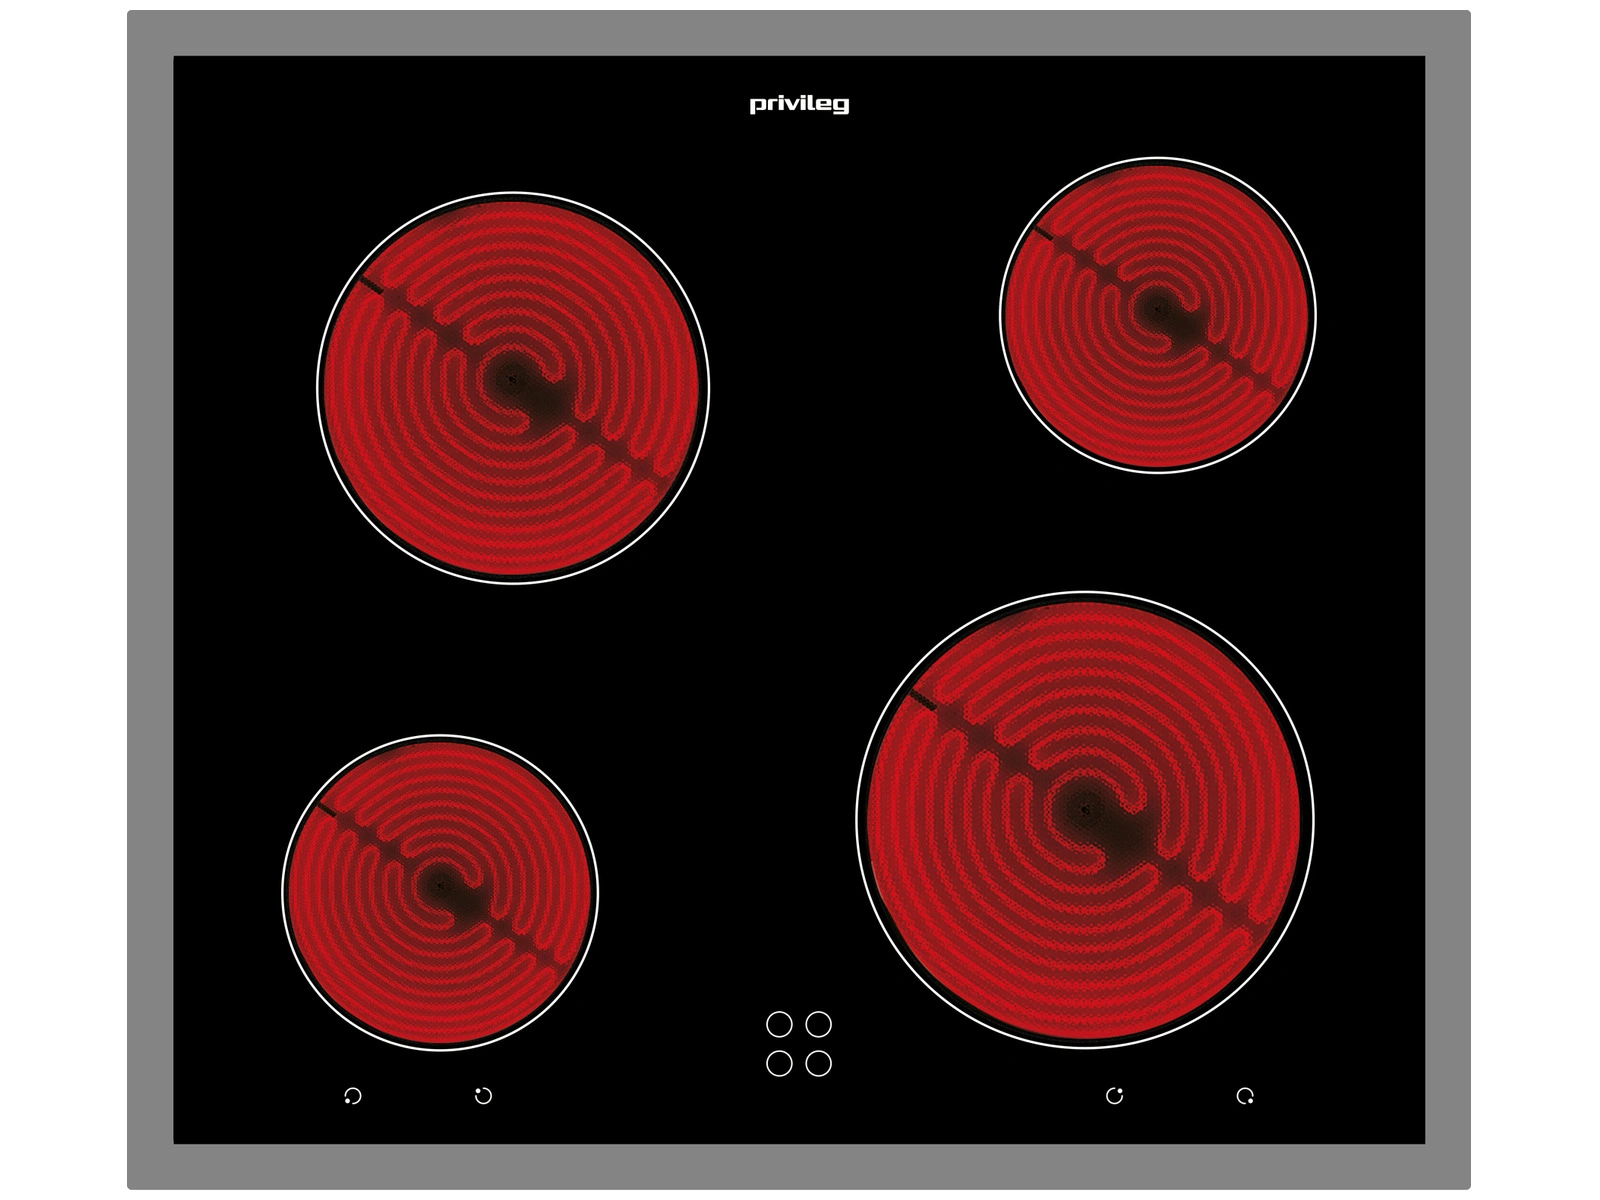Click the right edge of the gray frame
Viewport: 1600px width, 1200px height.
tap(1447, 600)
